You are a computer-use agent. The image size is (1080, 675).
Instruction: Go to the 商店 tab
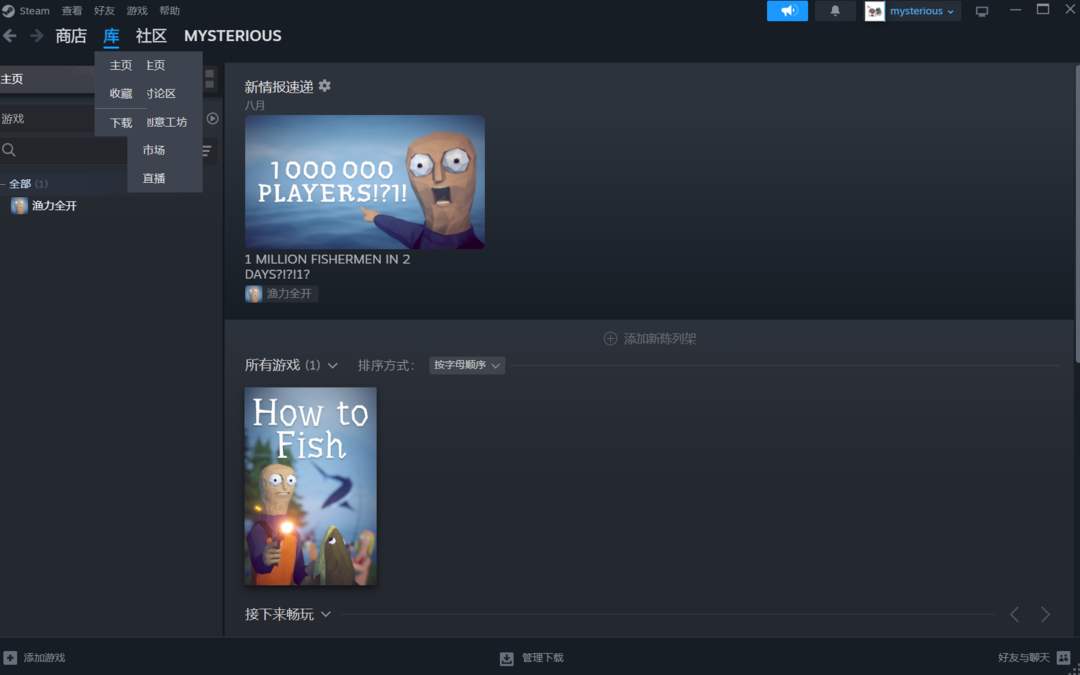[71, 36]
